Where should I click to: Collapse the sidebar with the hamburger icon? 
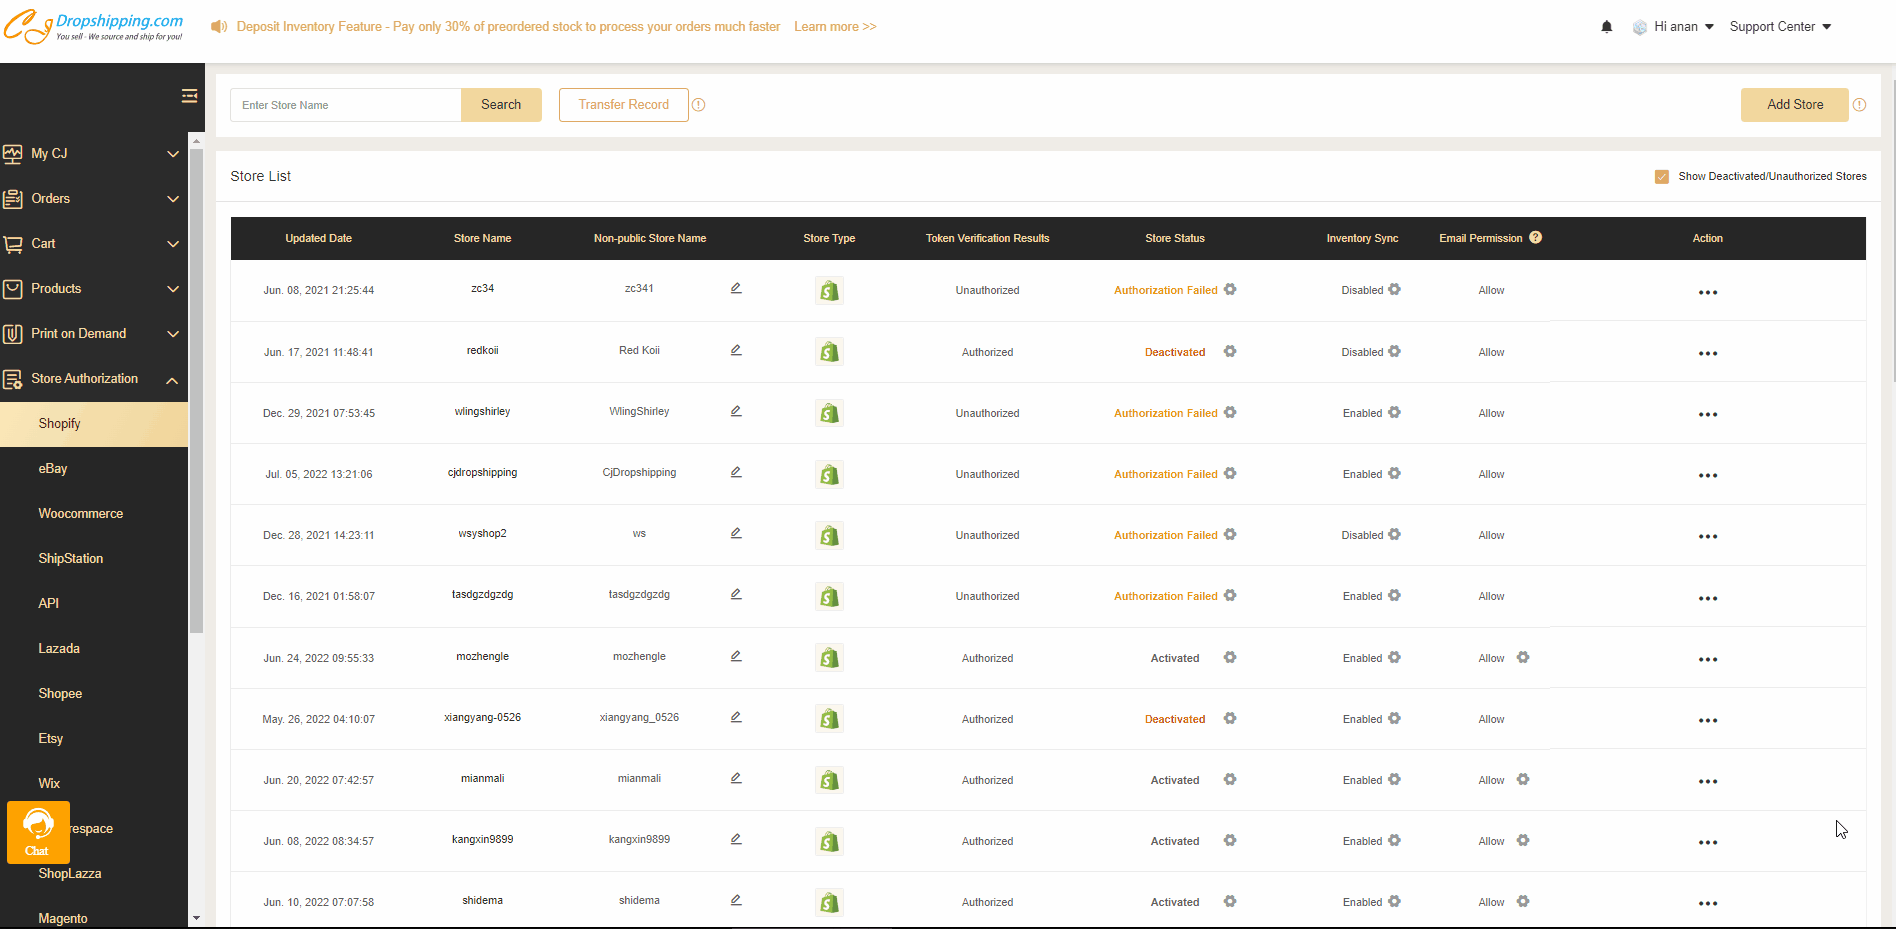click(189, 96)
